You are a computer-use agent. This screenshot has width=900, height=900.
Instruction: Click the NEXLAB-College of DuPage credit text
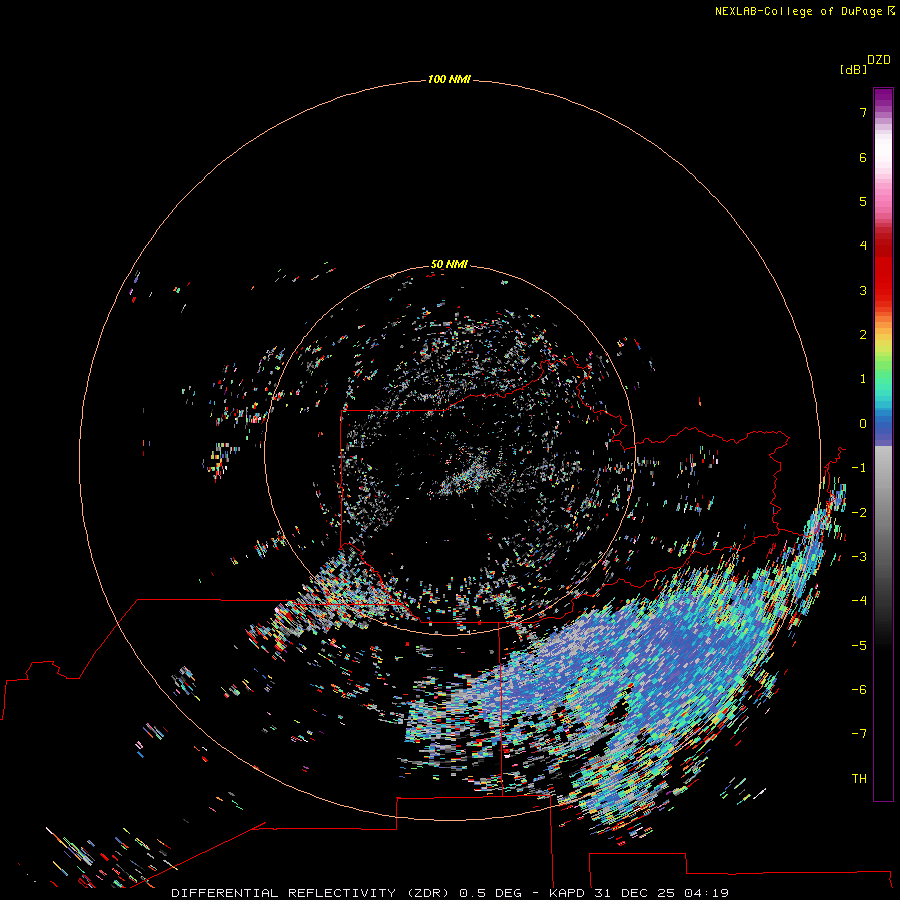click(x=799, y=11)
